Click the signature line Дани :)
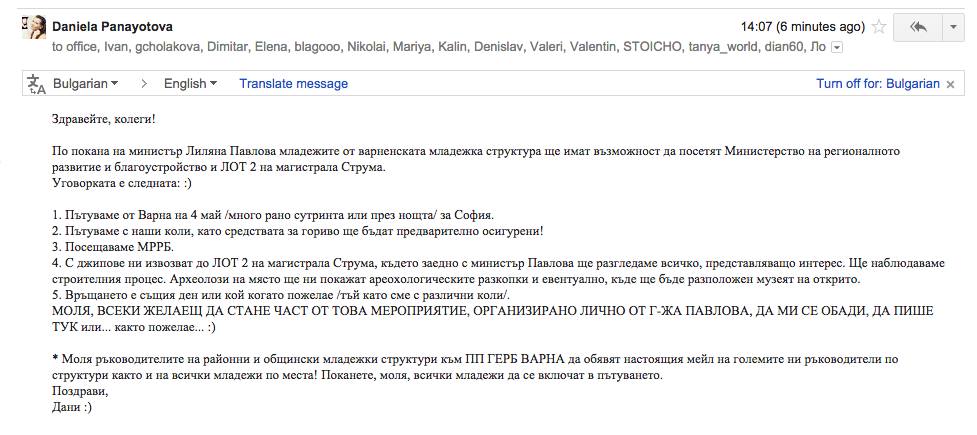 pos(72,408)
